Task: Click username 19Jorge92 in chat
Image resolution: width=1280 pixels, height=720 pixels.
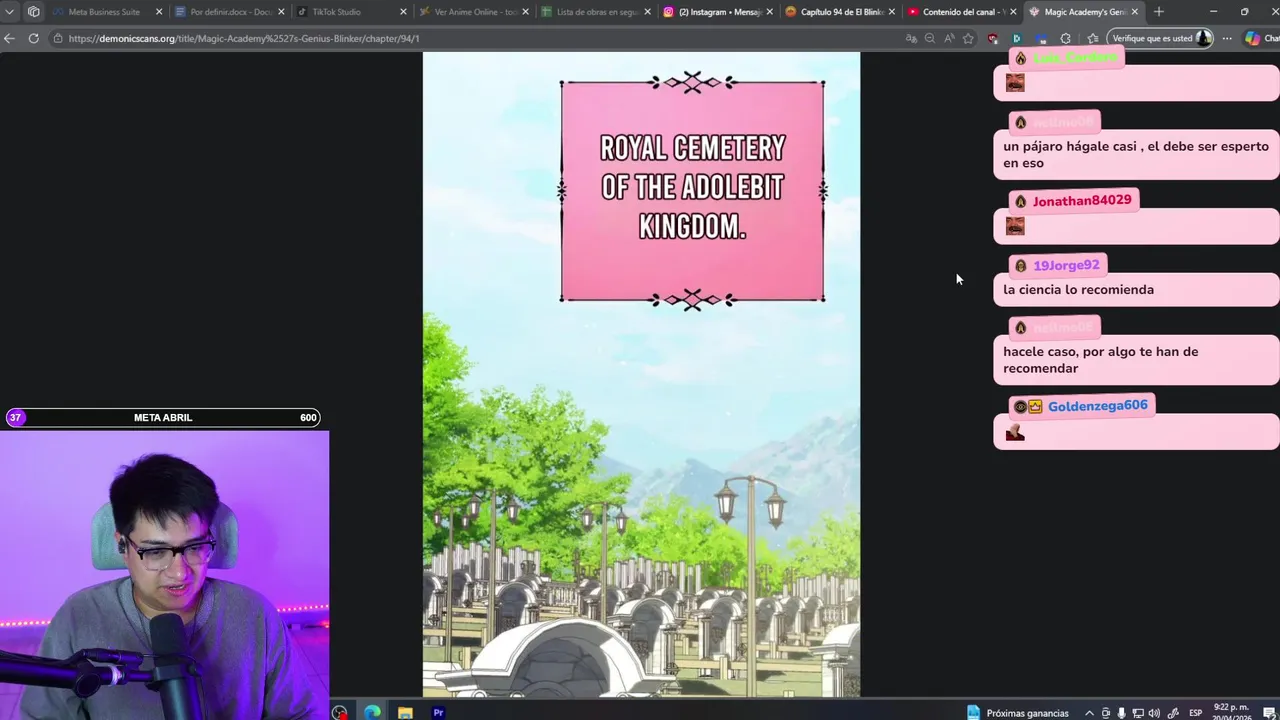Action: pos(1066,265)
